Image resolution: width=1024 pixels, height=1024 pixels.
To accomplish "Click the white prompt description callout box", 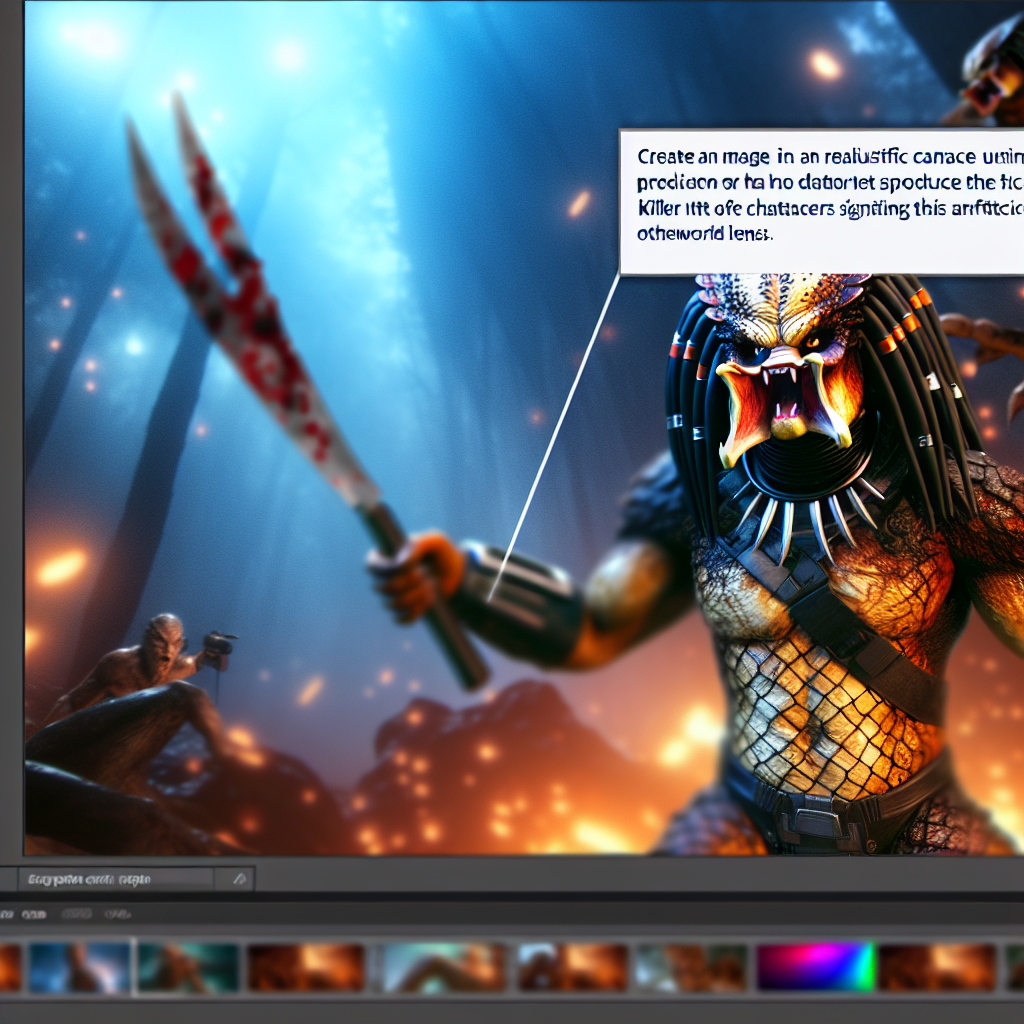I will 822,202.
